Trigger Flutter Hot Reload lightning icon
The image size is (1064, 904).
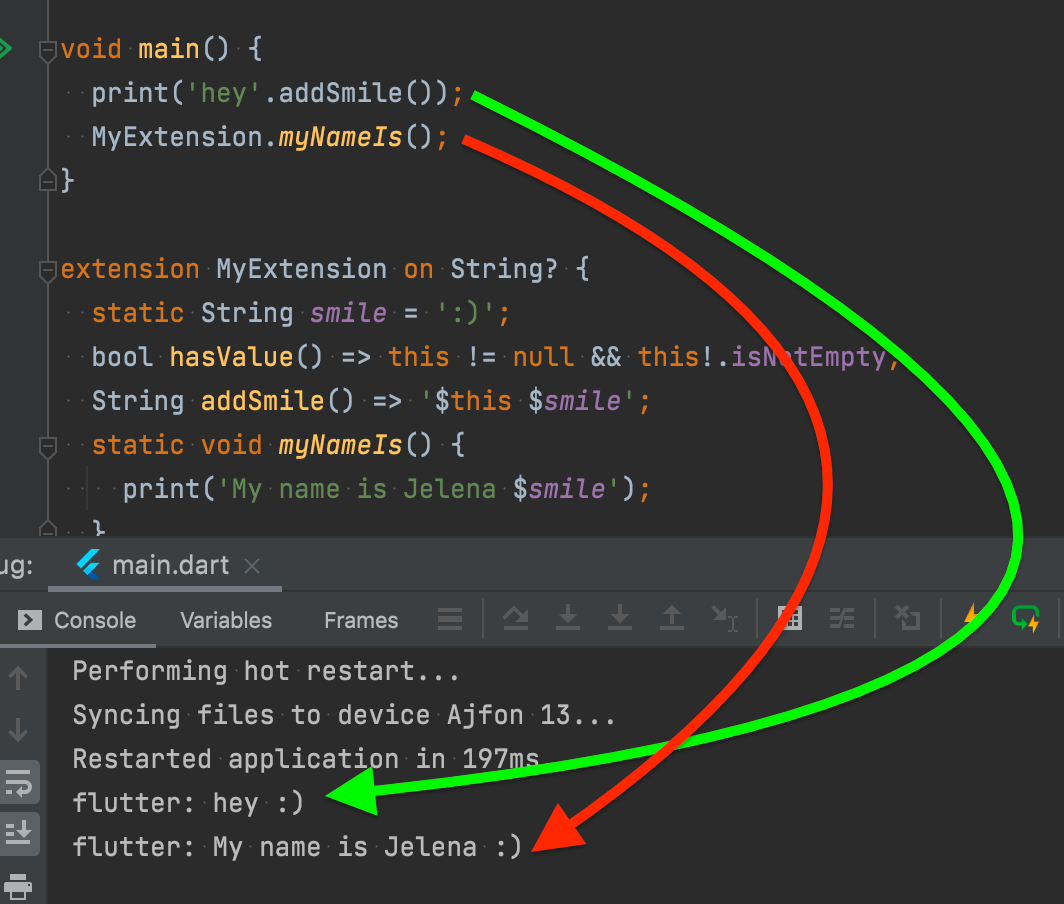[972, 616]
